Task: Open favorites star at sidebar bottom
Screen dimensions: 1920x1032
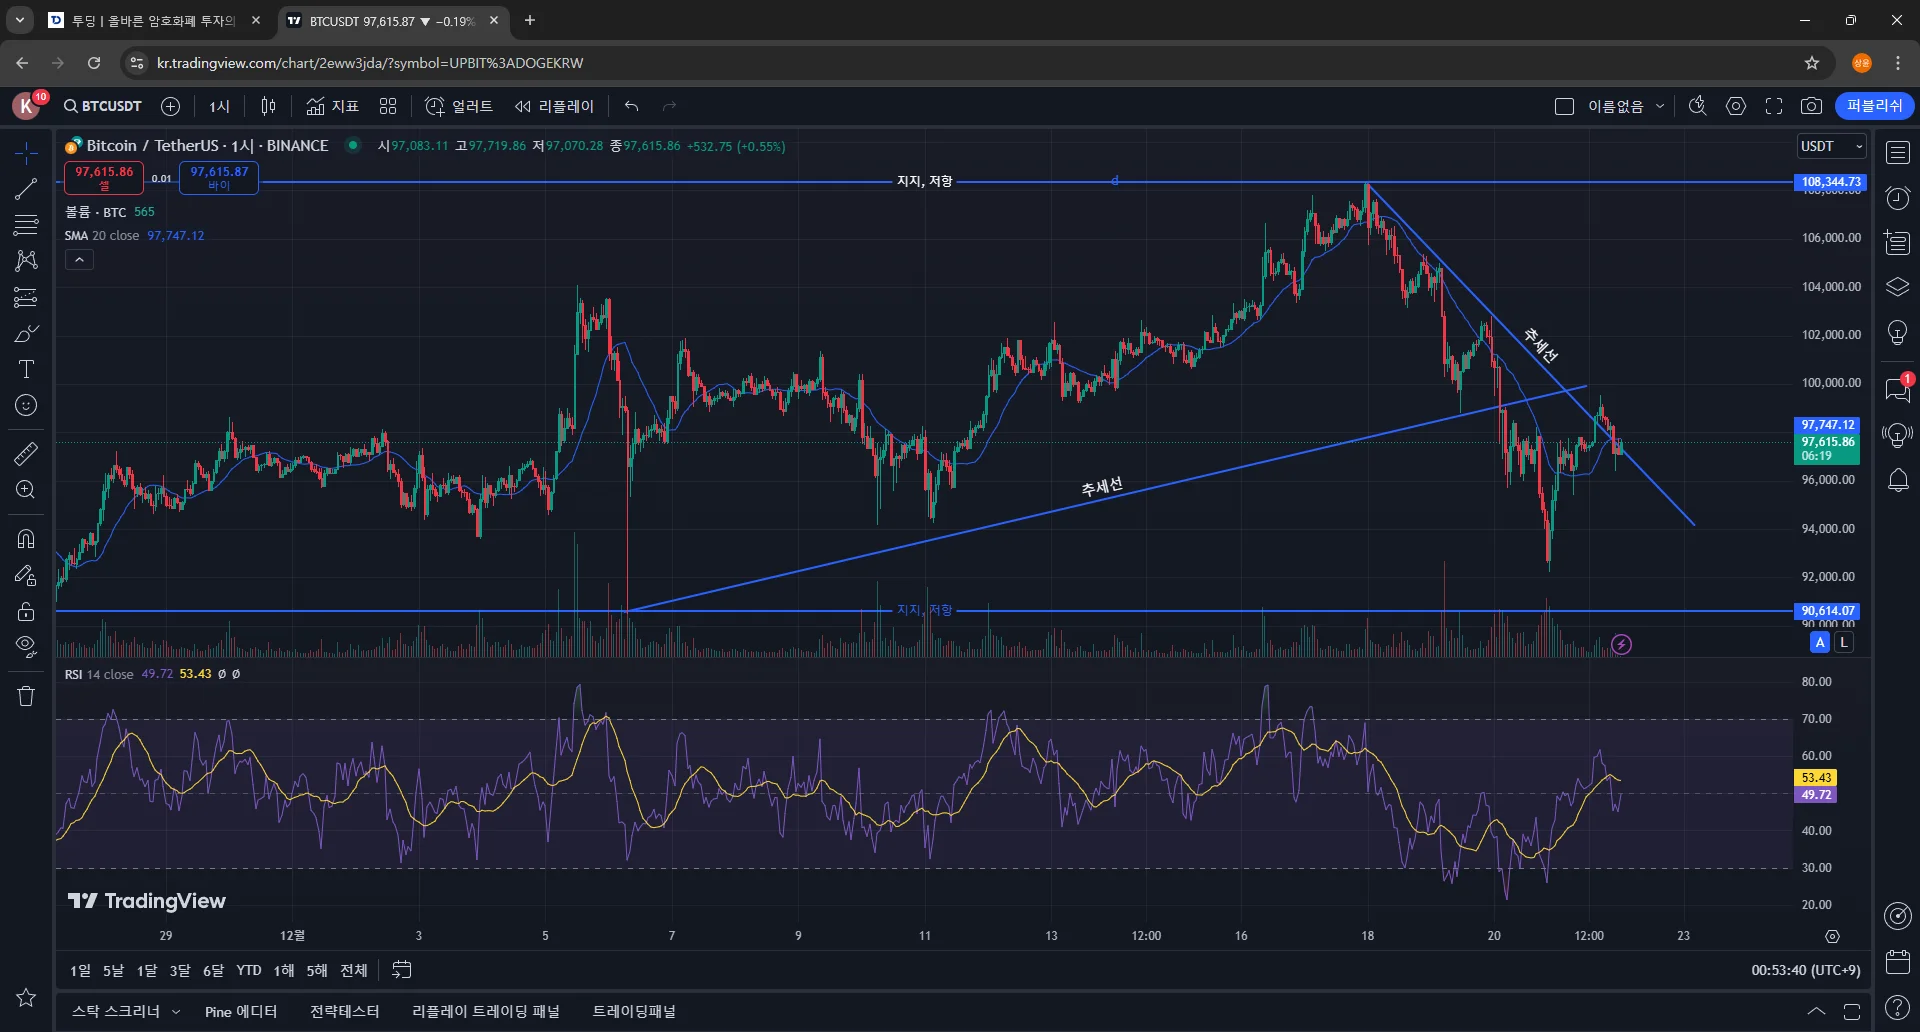Action: point(26,997)
